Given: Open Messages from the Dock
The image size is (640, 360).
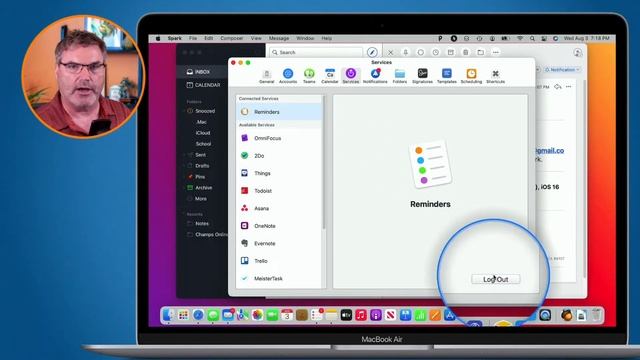Looking at the screenshot, I should click(213, 315).
